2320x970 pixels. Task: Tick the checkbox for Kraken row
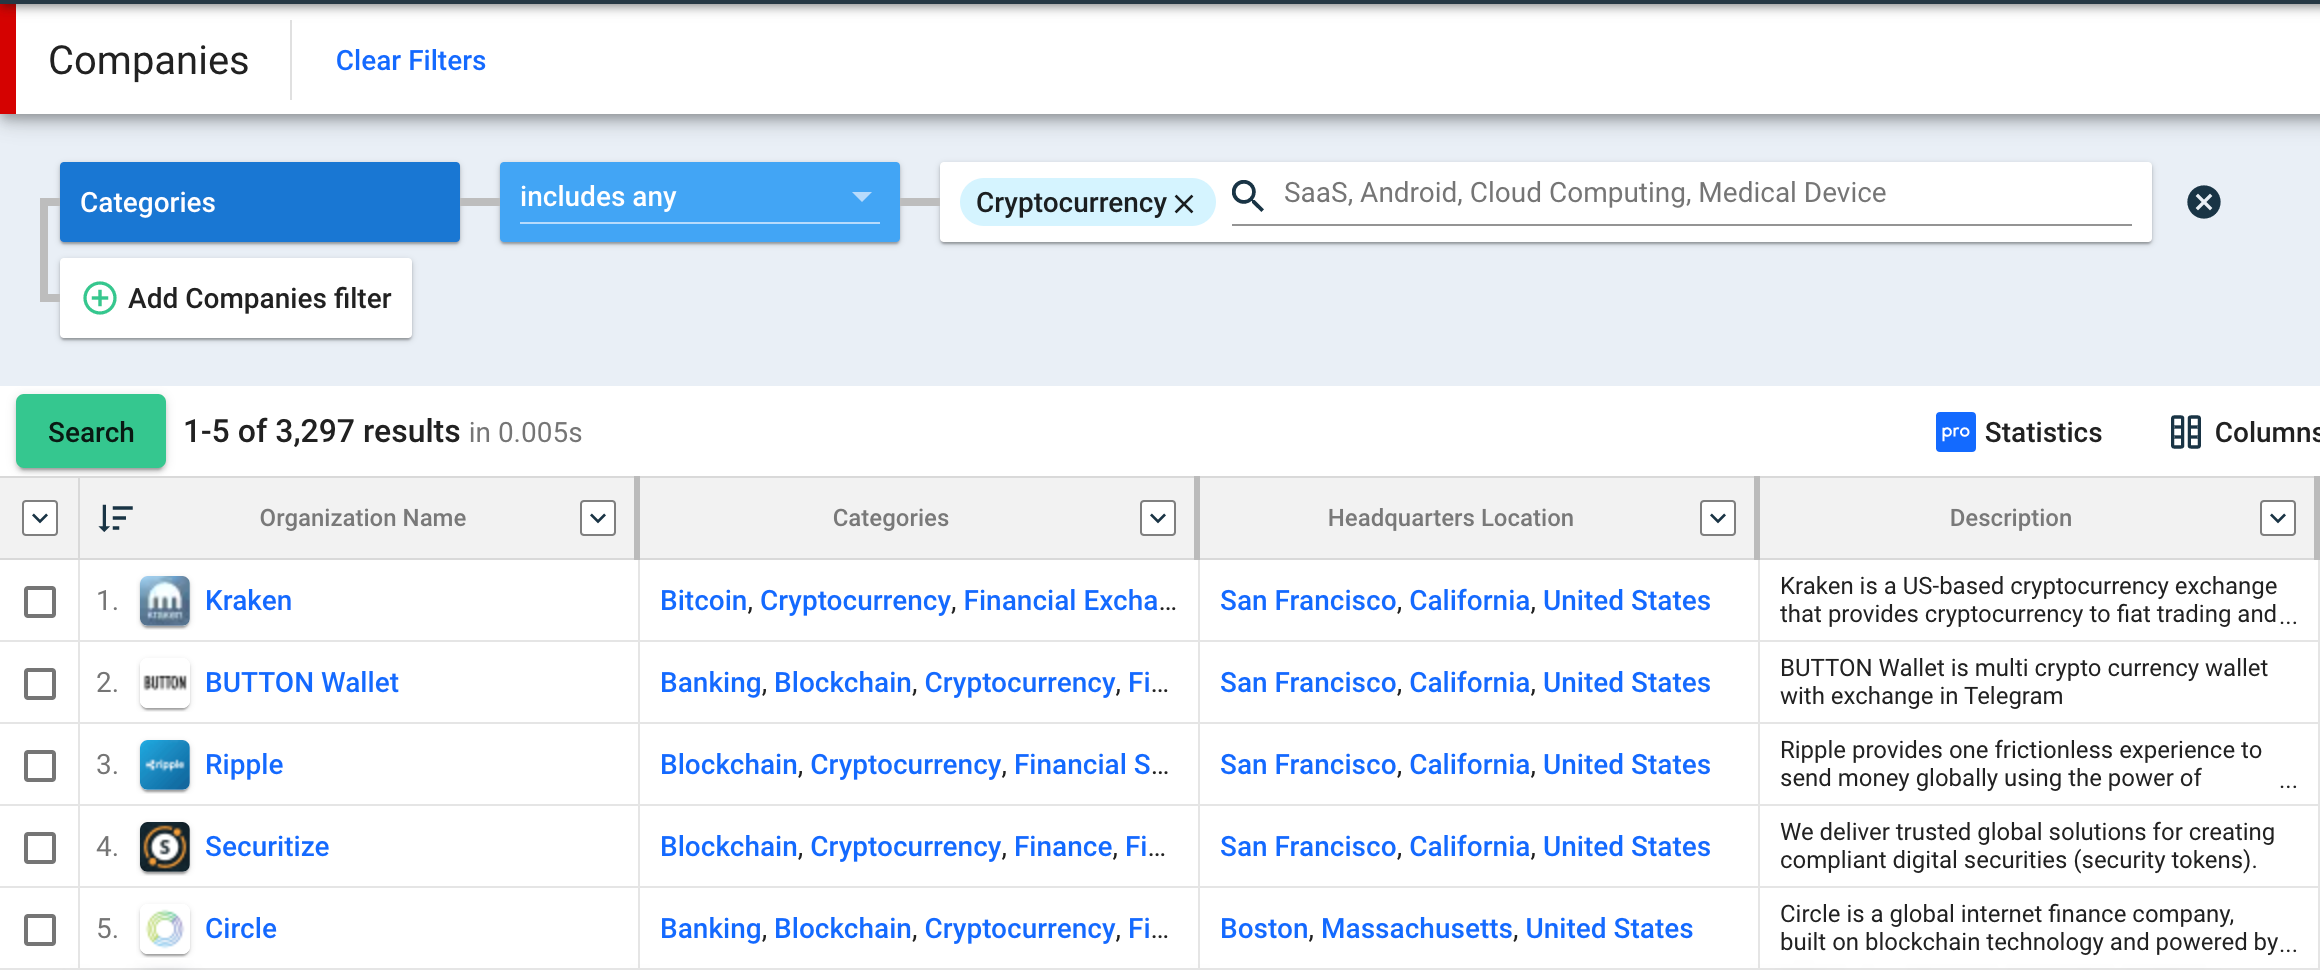(x=40, y=601)
